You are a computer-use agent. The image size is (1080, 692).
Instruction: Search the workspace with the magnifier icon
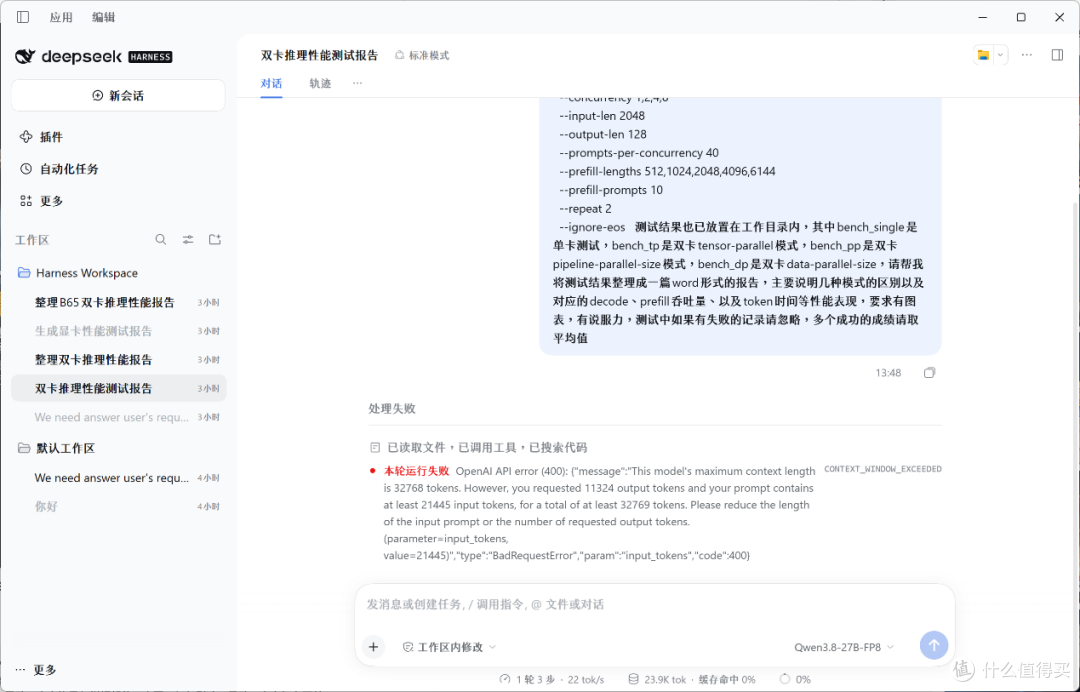160,240
